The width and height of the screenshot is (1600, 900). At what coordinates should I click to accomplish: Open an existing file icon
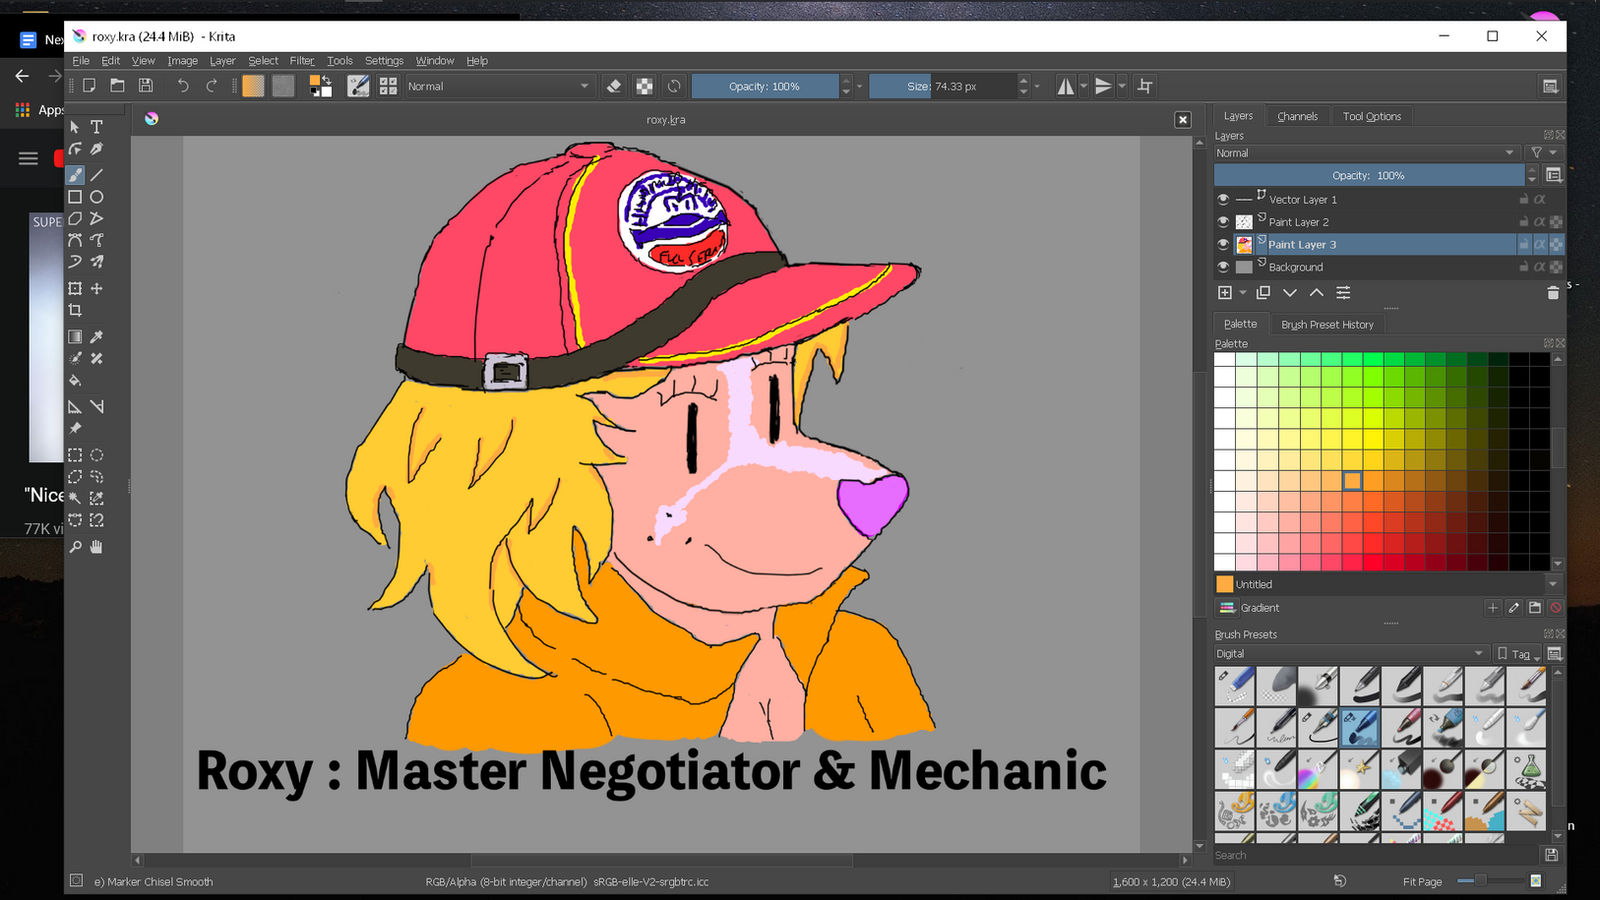pyautogui.click(x=117, y=86)
